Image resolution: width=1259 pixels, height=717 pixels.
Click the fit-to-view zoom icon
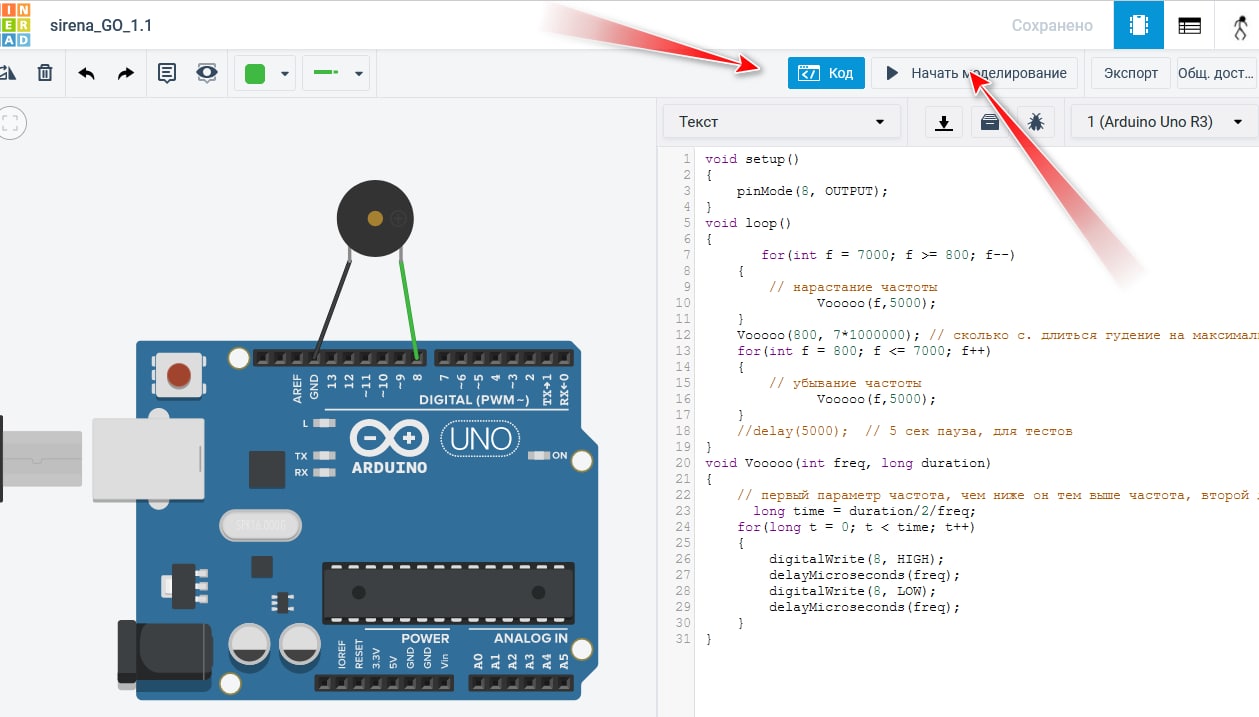(11, 124)
